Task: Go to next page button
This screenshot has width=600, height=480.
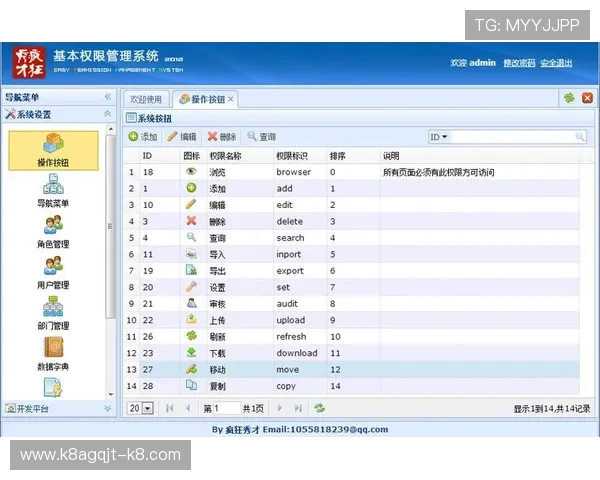Action: 280,408
